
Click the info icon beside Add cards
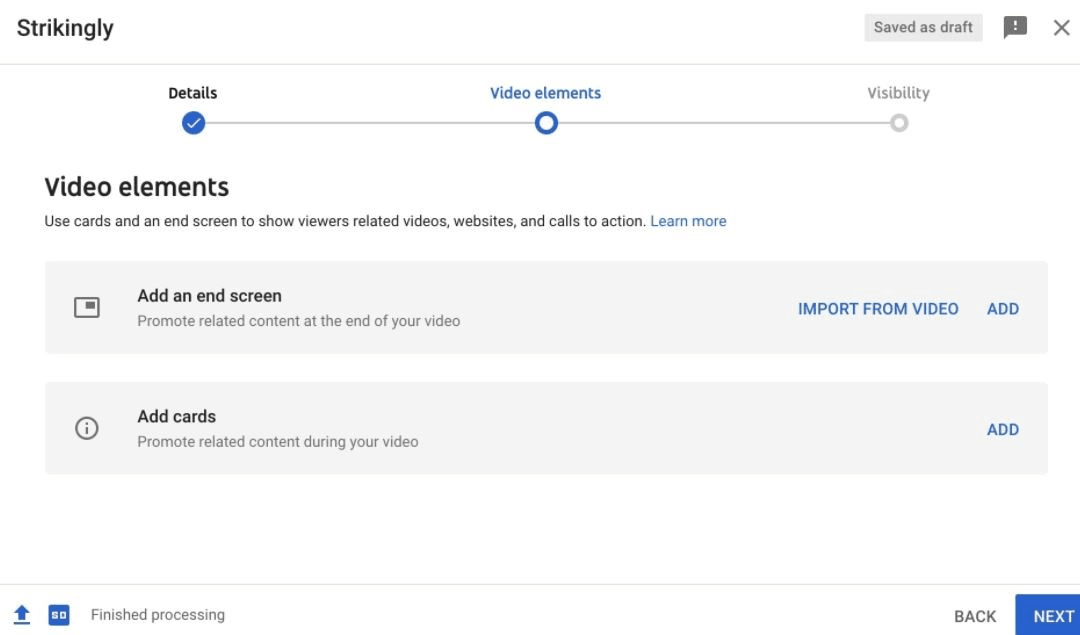[86, 428]
